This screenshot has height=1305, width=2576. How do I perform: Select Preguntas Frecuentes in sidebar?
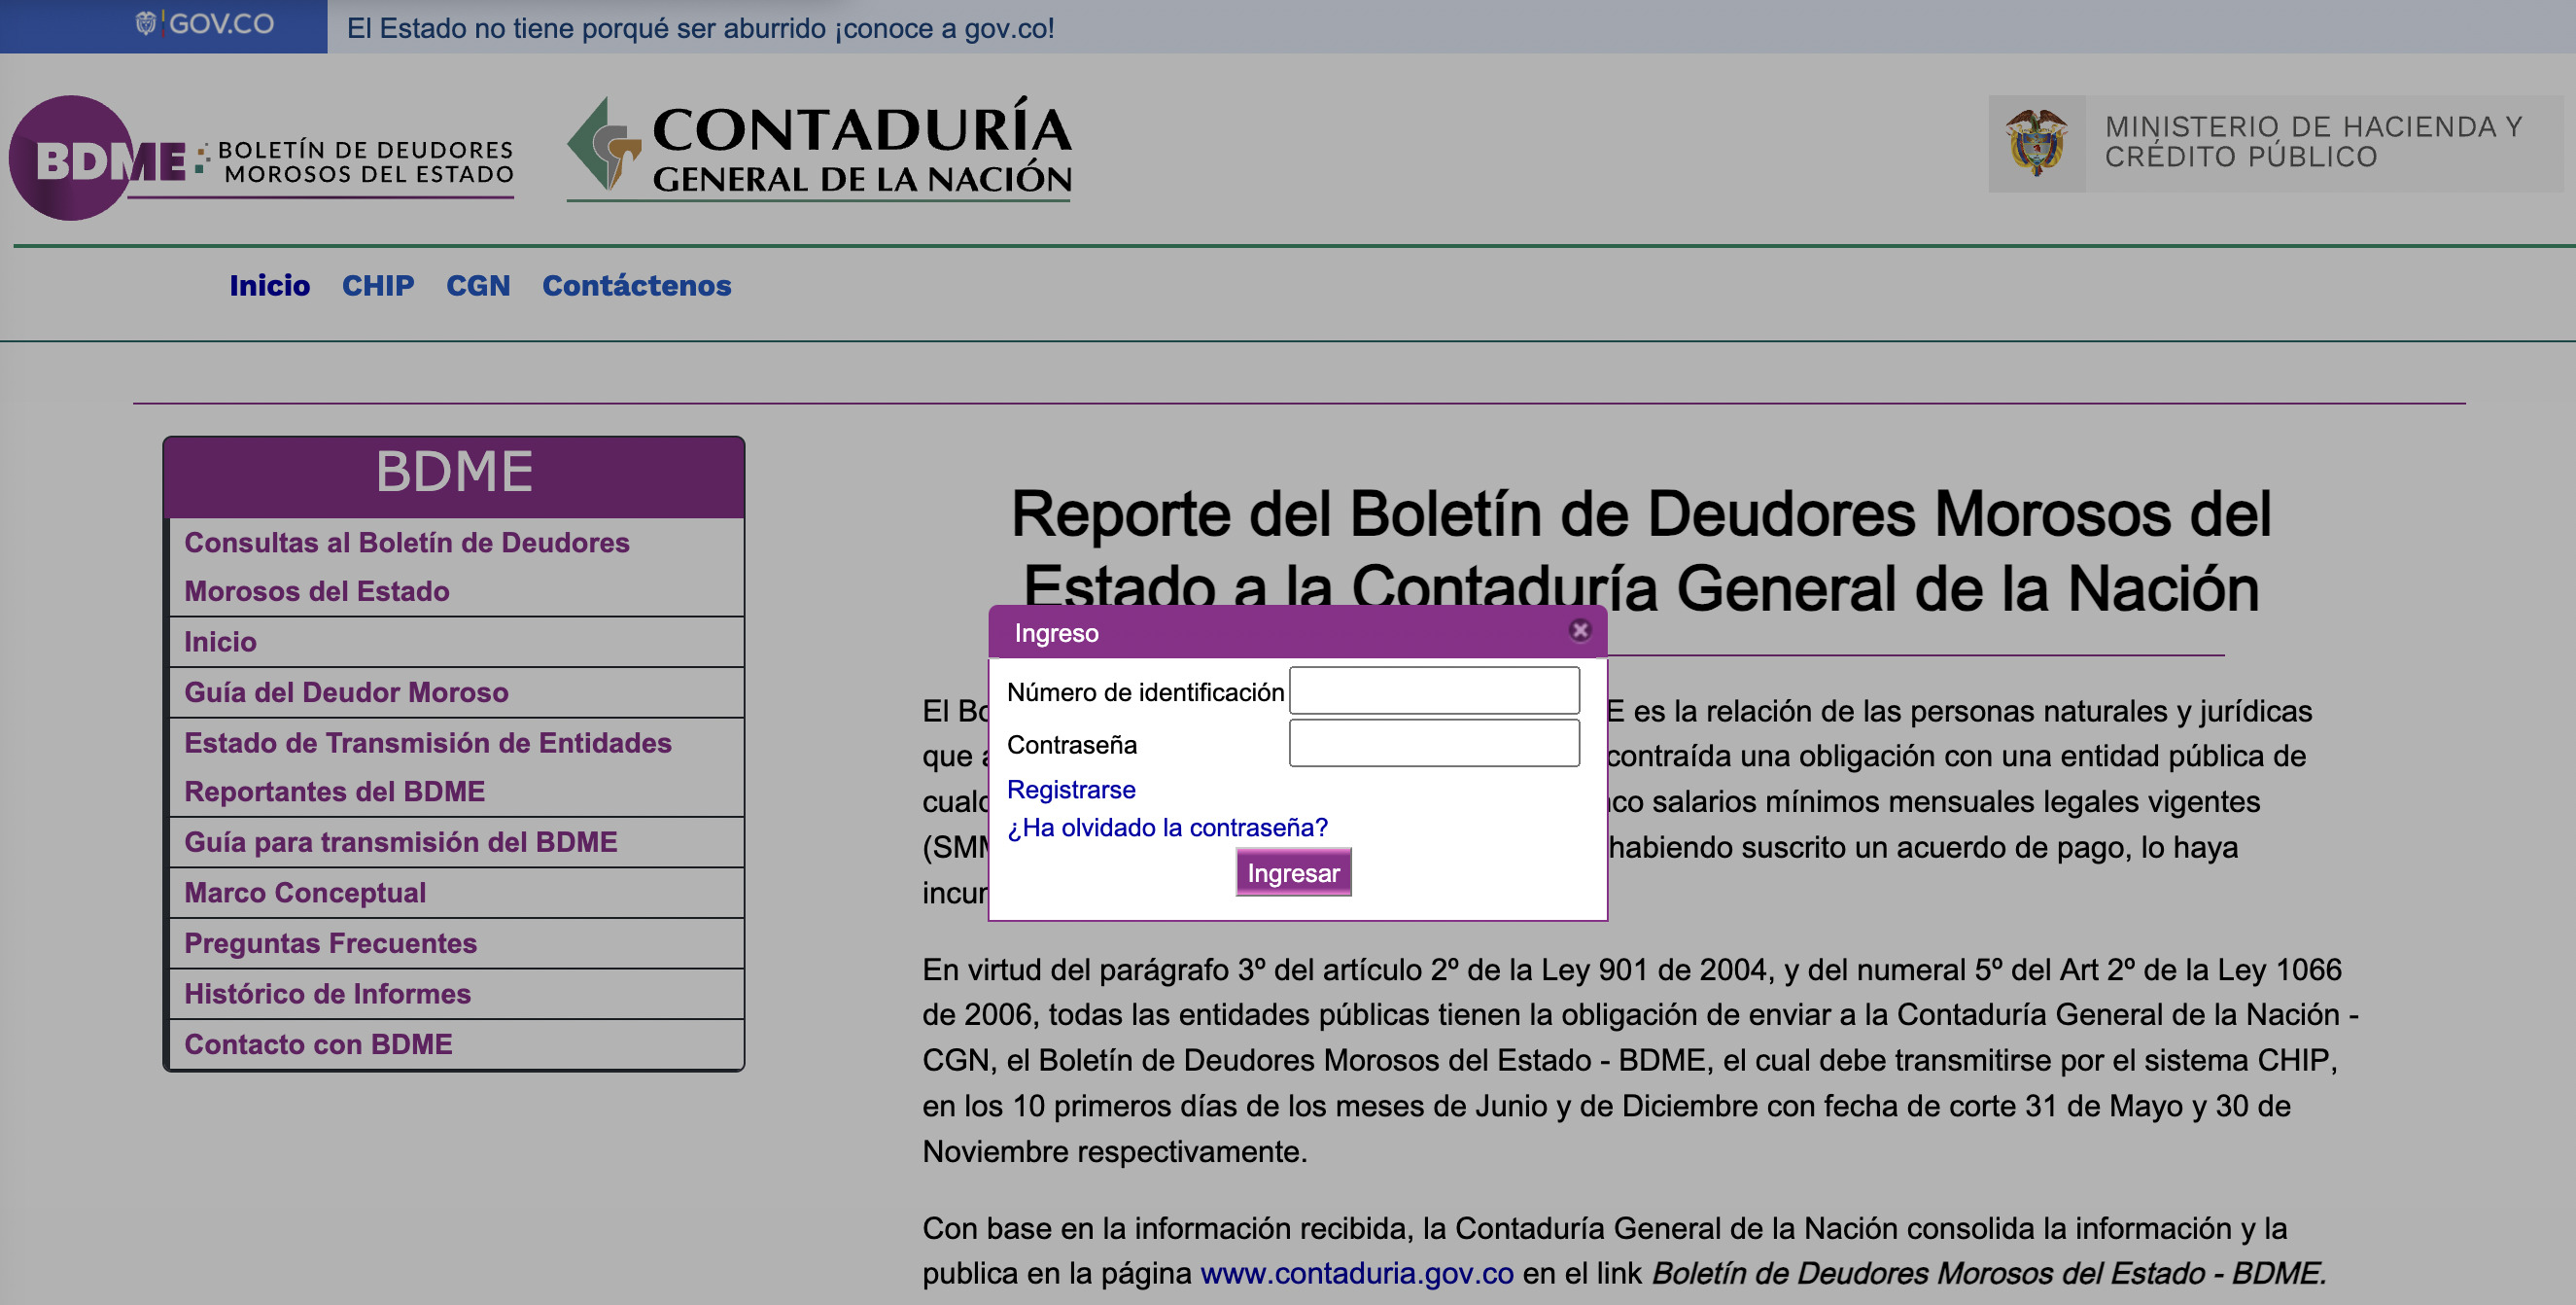tap(330, 944)
